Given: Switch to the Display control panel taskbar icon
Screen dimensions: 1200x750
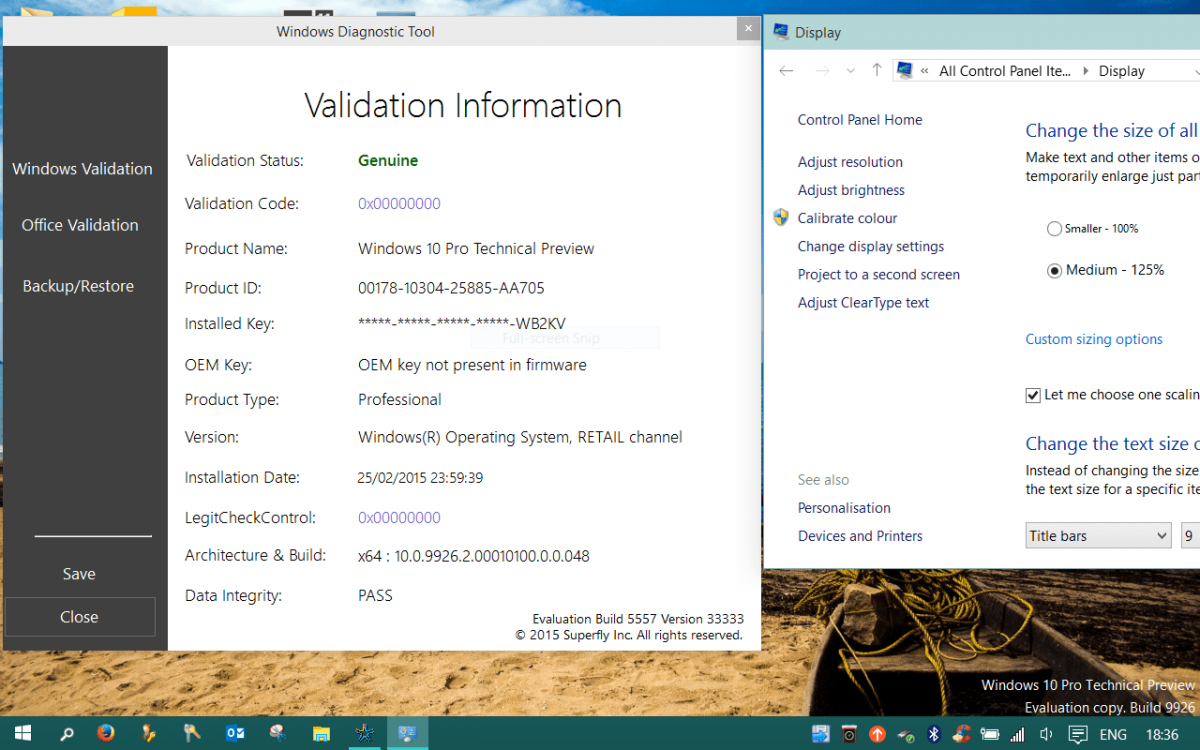Looking at the screenshot, I should tap(407, 733).
